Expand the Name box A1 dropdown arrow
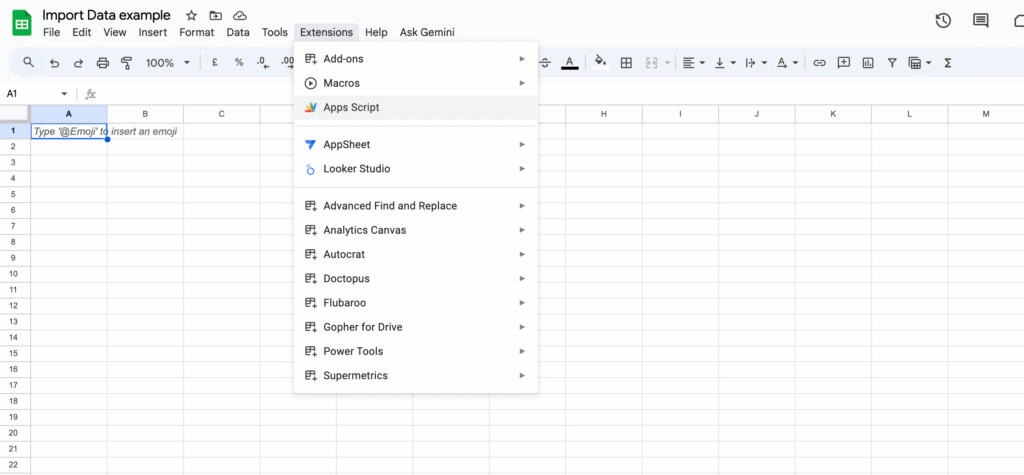This screenshot has height=475, width=1024. [64, 94]
